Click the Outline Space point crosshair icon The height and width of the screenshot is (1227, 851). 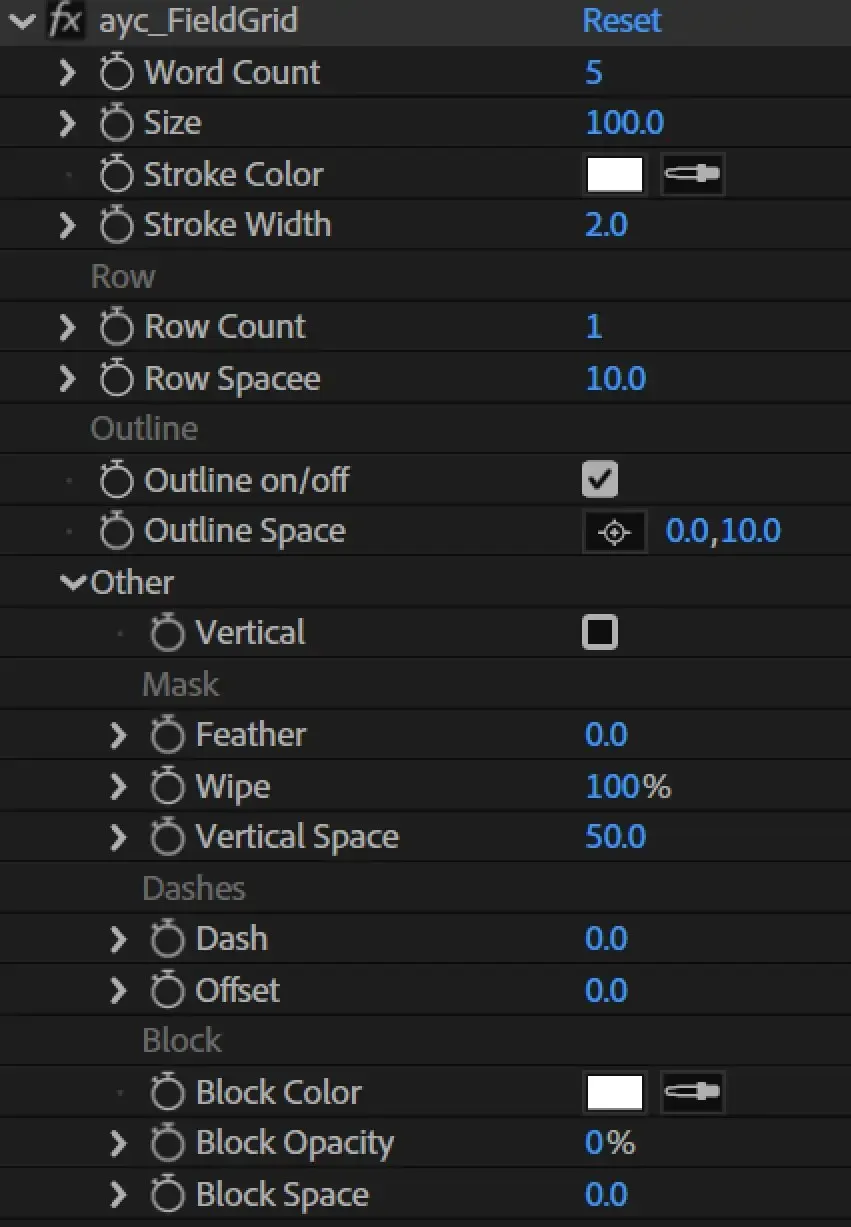pyautogui.click(x=615, y=532)
